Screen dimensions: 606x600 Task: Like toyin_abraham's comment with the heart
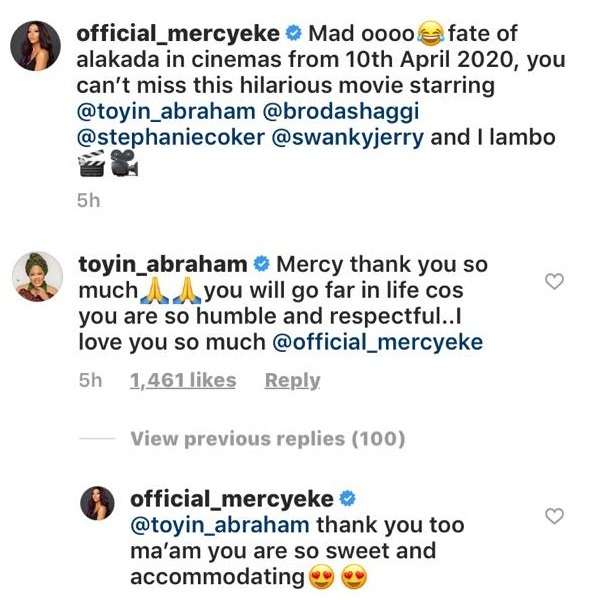[553, 283]
